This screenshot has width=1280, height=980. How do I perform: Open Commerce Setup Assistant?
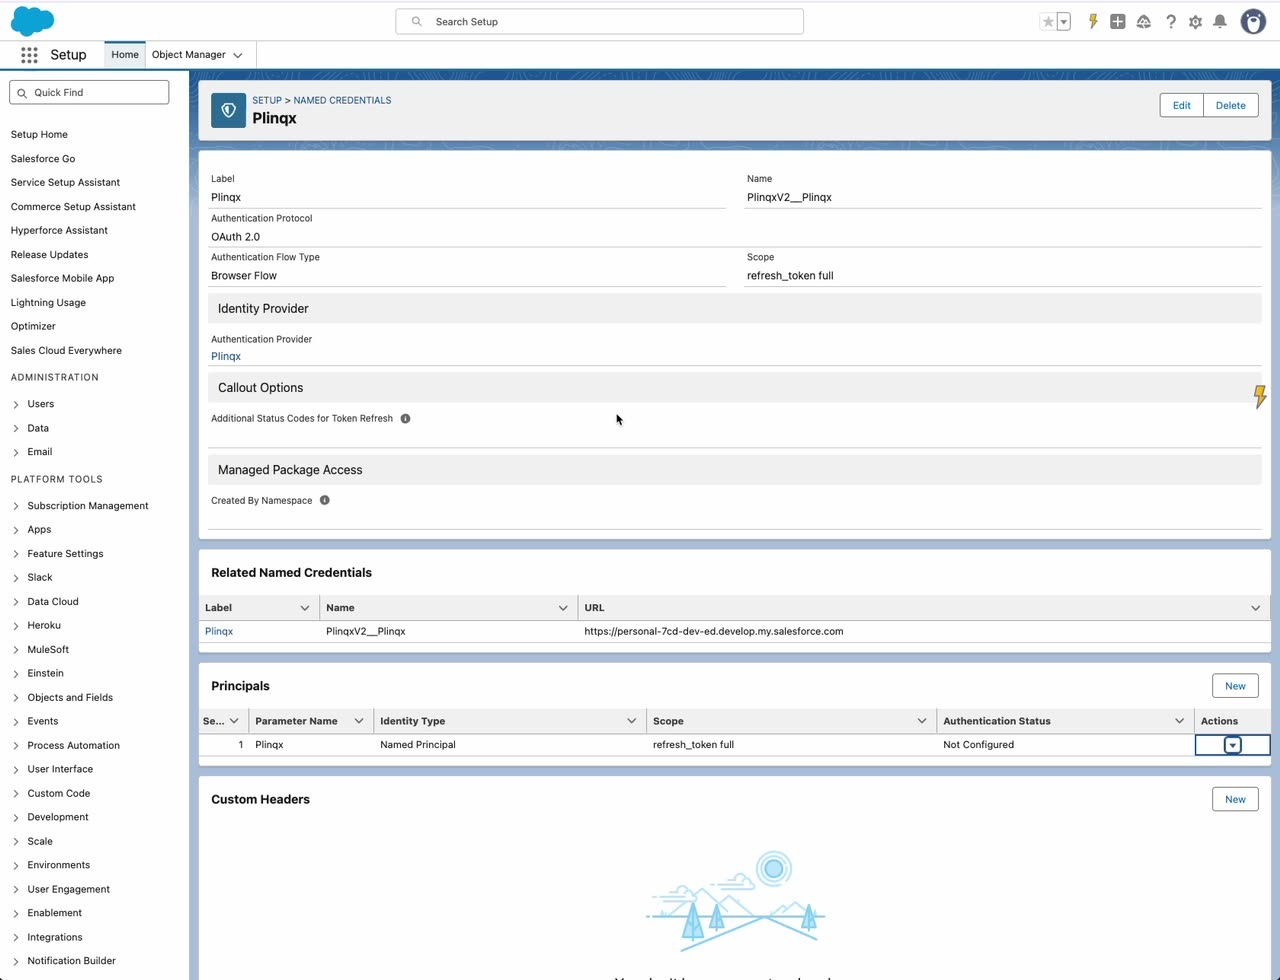(x=73, y=206)
